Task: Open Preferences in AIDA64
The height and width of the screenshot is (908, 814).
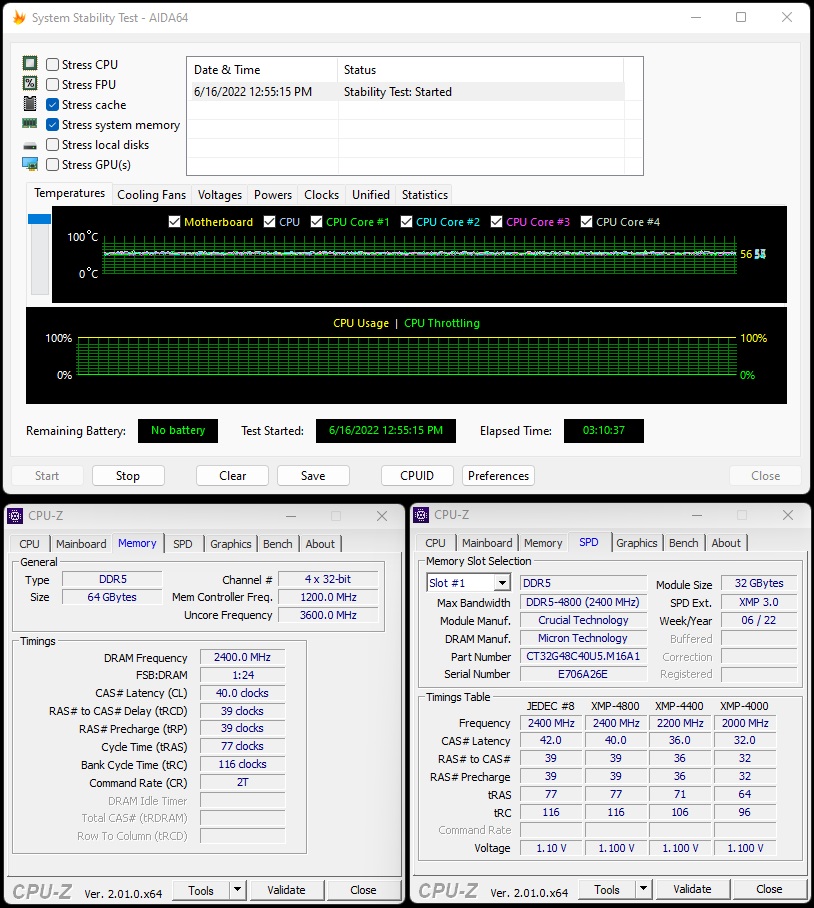Action: (498, 476)
